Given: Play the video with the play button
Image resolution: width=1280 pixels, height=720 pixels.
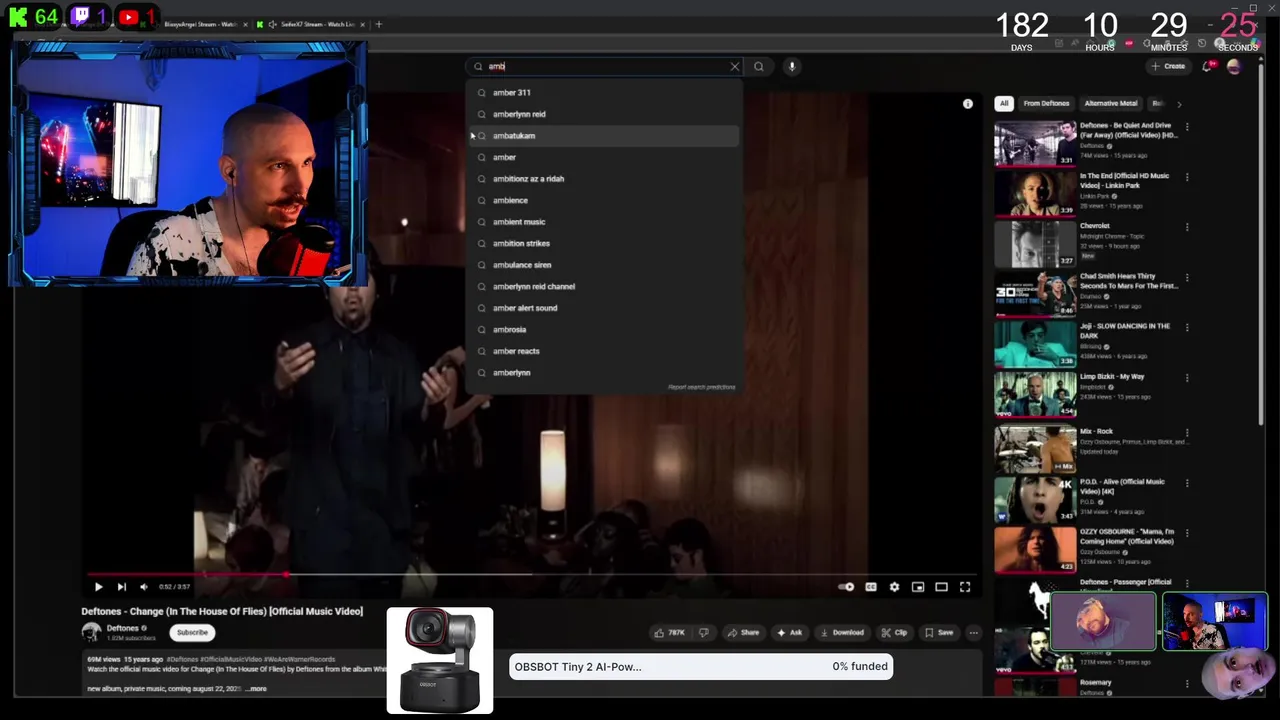Looking at the screenshot, I should click(x=98, y=587).
